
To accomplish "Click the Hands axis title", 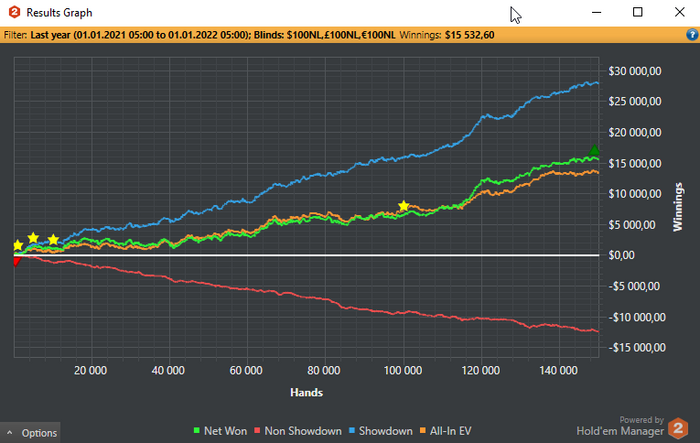I will tap(306, 392).
